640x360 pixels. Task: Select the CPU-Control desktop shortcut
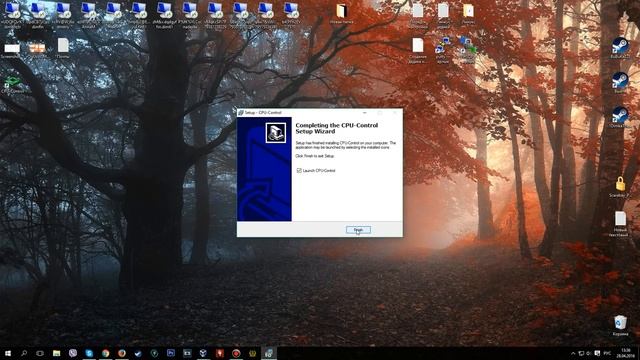click(x=12, y=84)
